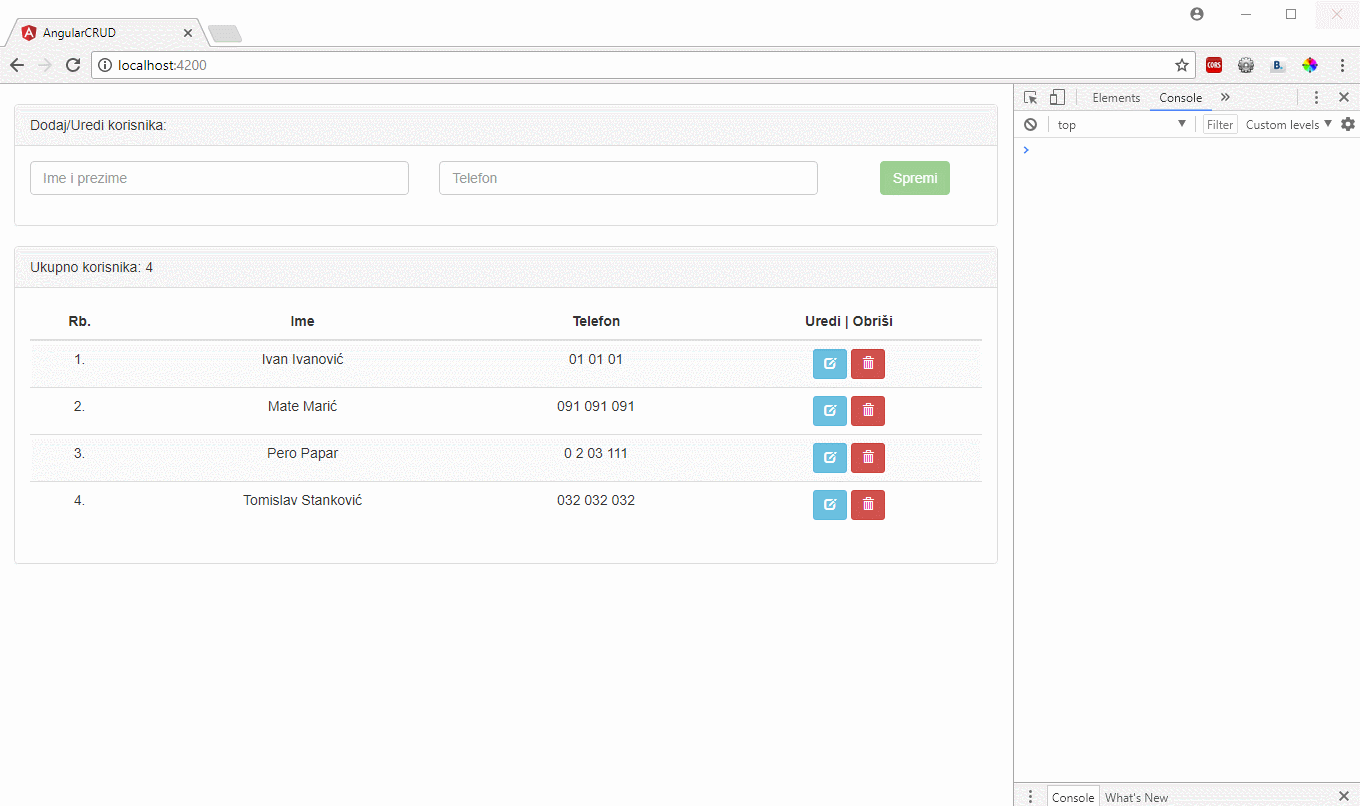
Task: Open the 'top' JavaScript context dropdown
Action: [1121, 125]
